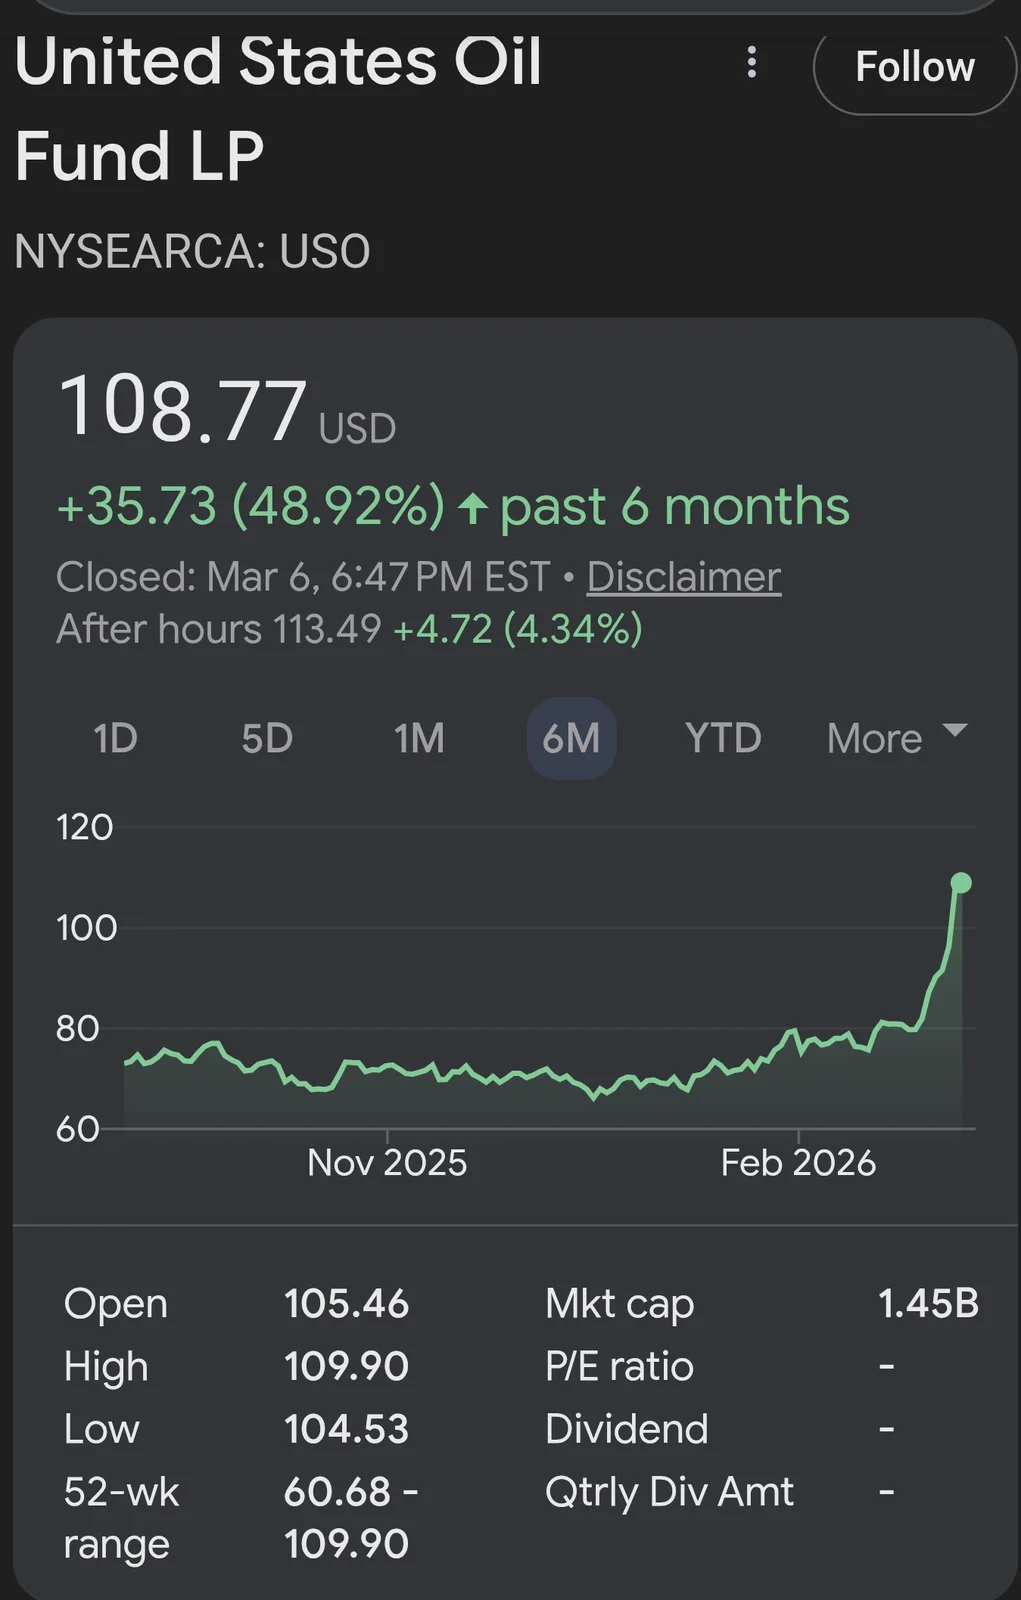This screenshot has width=1021, height=1600.
Task: Click the Nov 2025 axis label
Action: [387, 1163]
